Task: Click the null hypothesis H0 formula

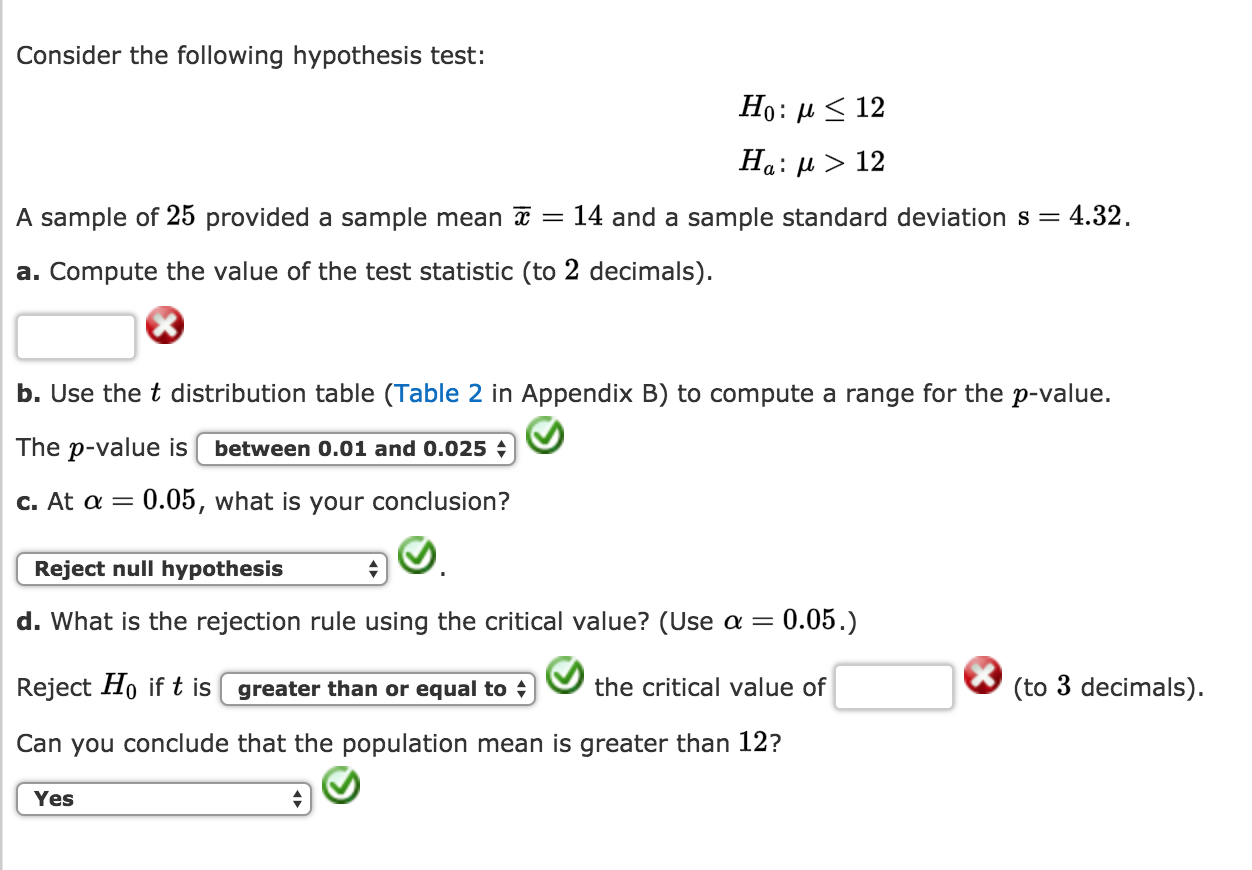Action: click(x=812, y=108)
